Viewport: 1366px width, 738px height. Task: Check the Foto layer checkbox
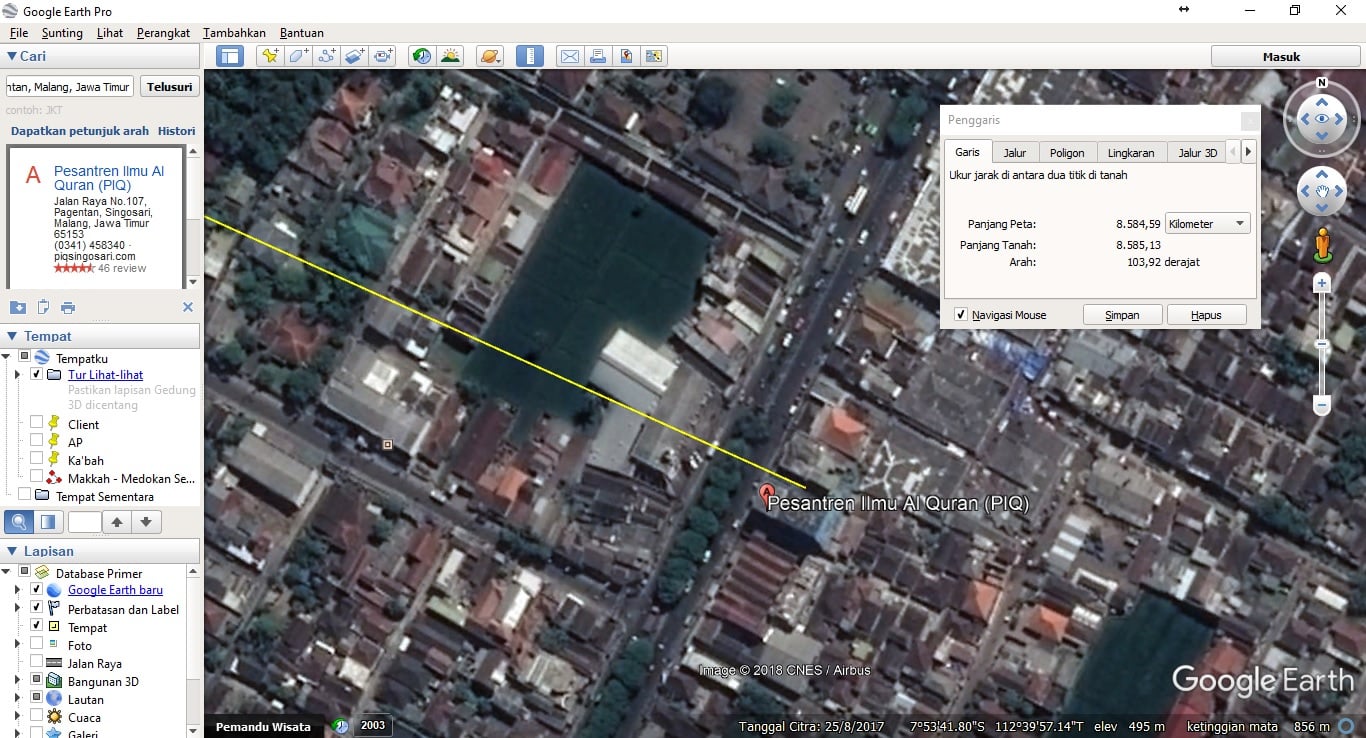tap(37, 645)
